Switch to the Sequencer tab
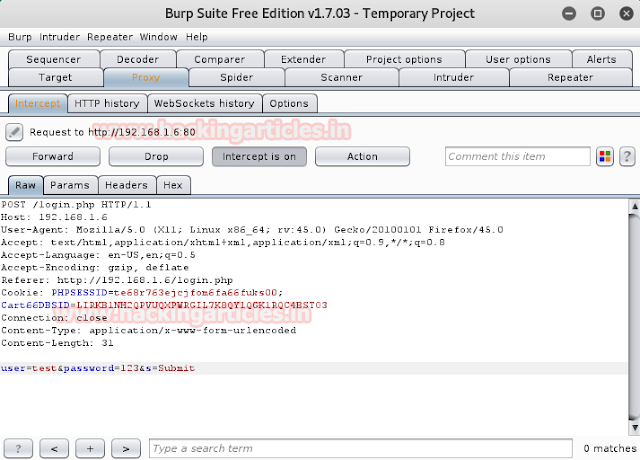This screenshot has width=640, height=460. coord(53,59)
